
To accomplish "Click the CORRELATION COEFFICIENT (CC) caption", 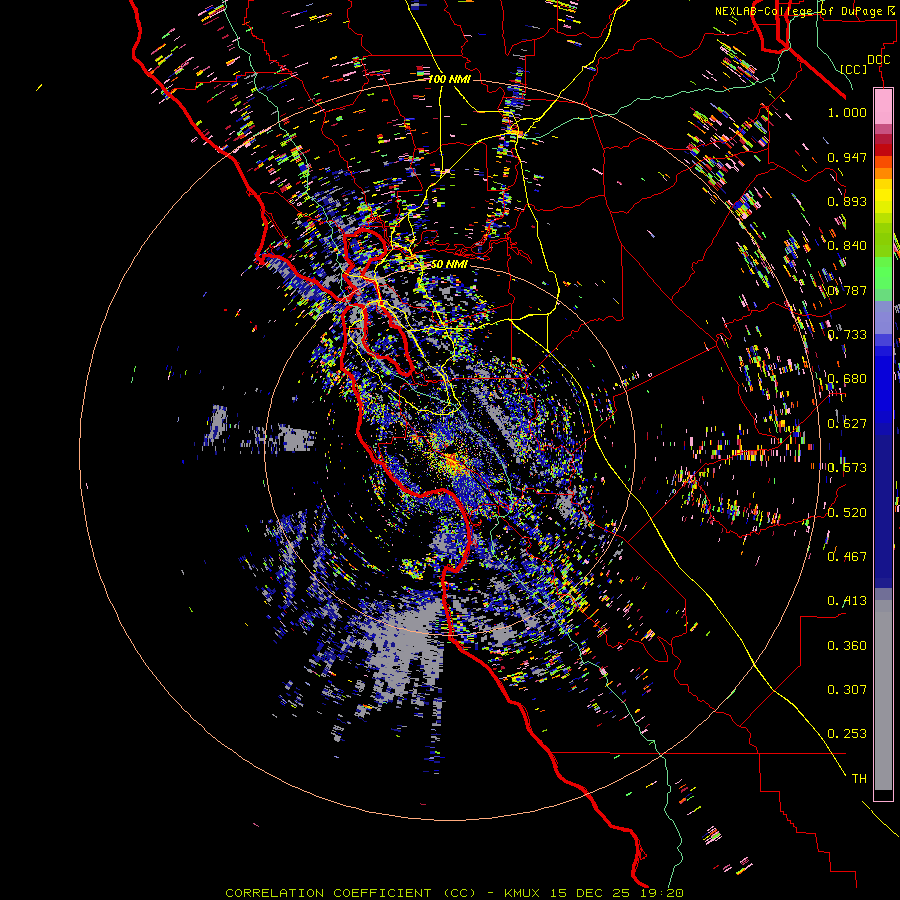I will tap(351, 893).
